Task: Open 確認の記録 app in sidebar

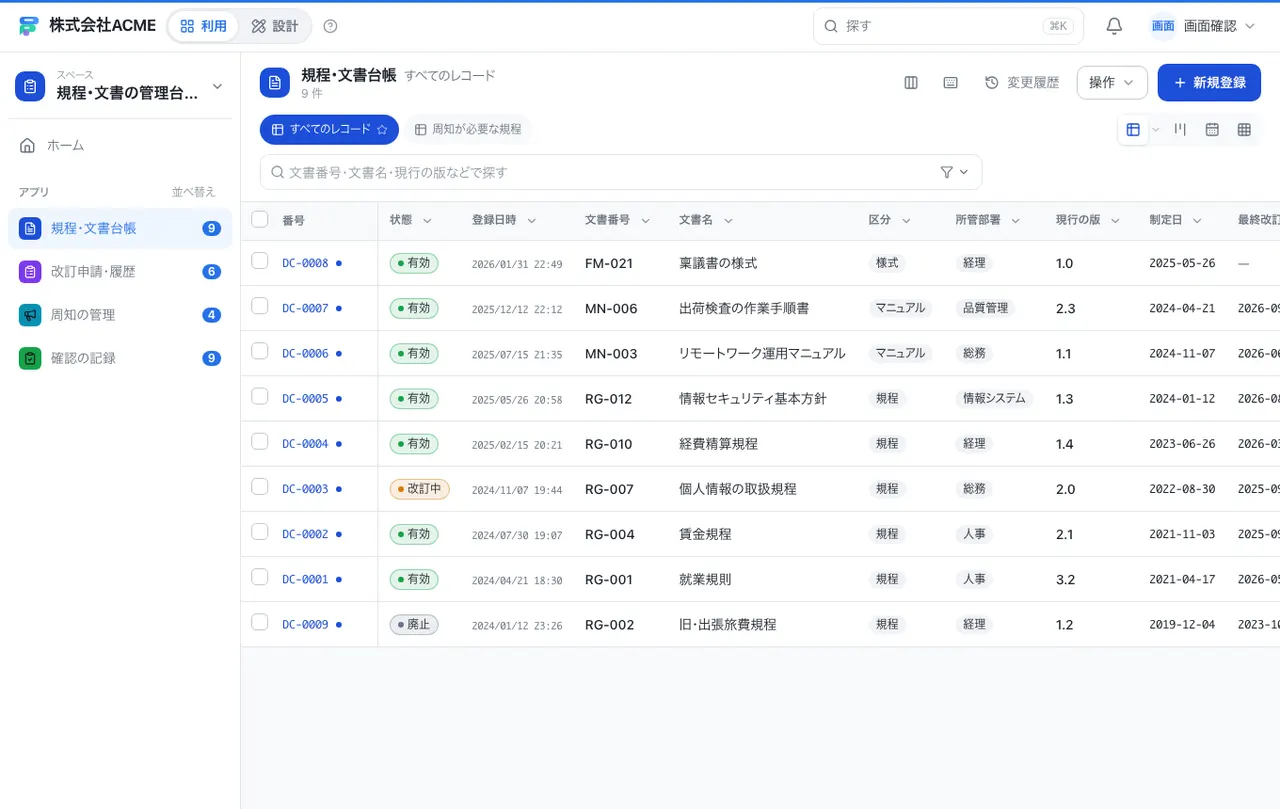Action: pos(120,357)
